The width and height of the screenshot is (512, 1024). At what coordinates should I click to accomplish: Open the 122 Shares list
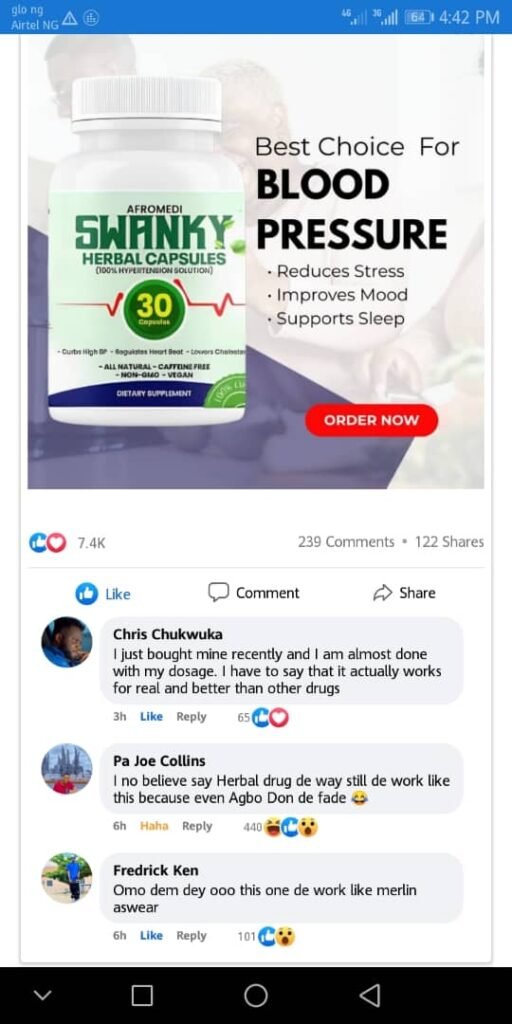point(449,542)
